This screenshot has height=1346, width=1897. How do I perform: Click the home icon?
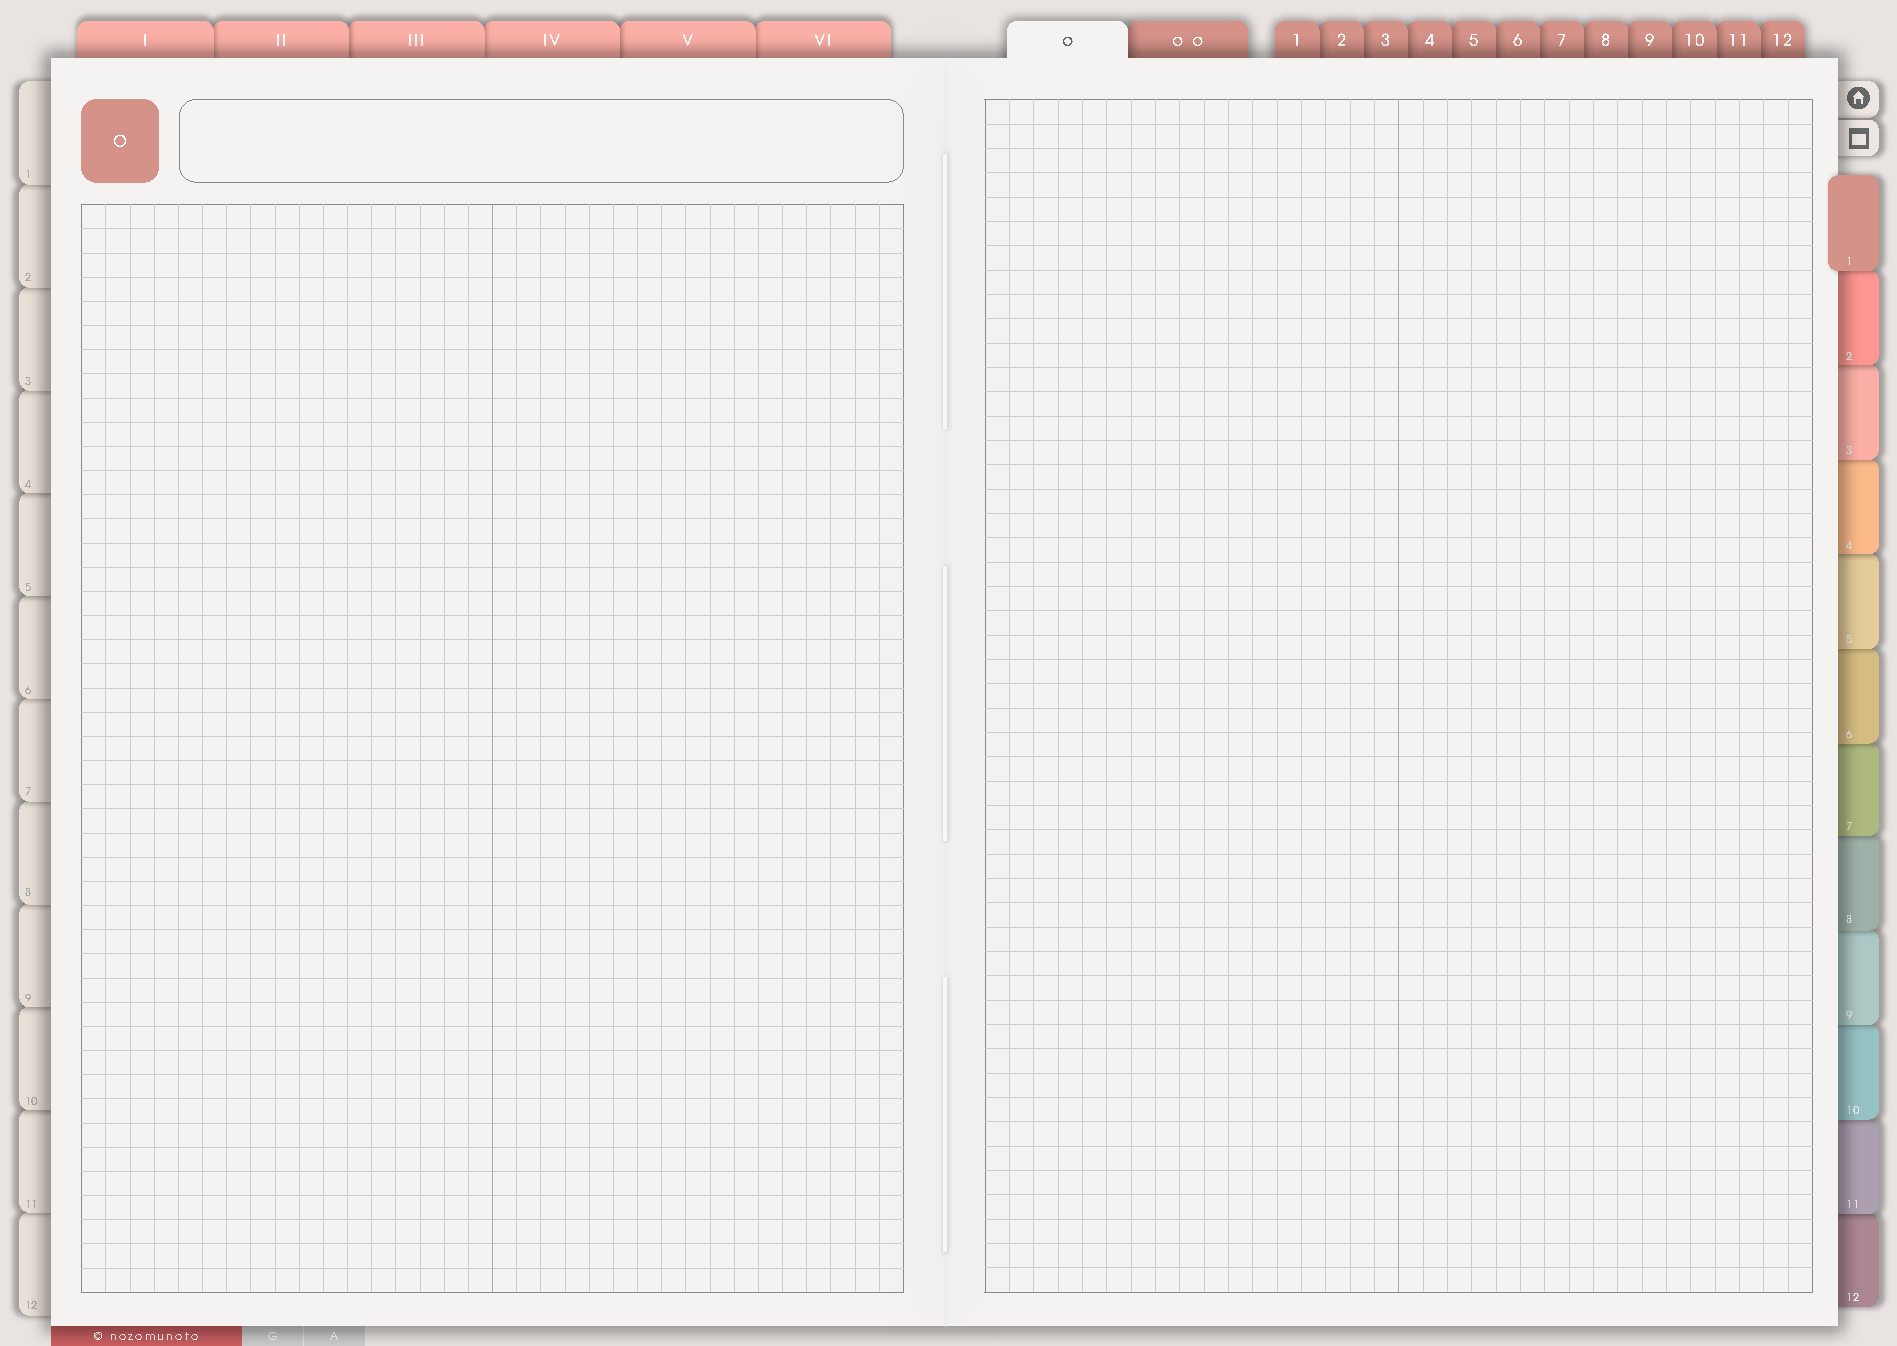coord(1858,98)
